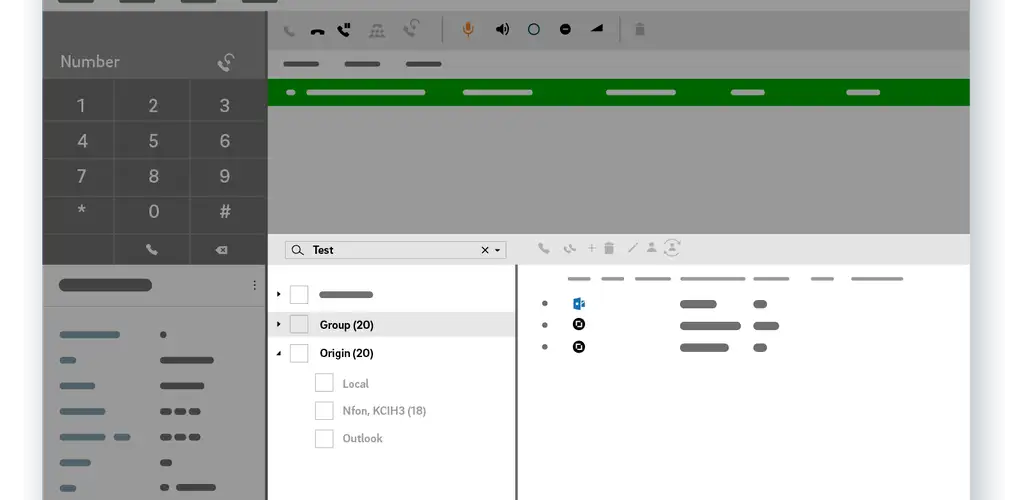Viewport: 1024px width, 500px height.
Task: Open the search field dropdown arrow
Action: (x=498, y=250)
